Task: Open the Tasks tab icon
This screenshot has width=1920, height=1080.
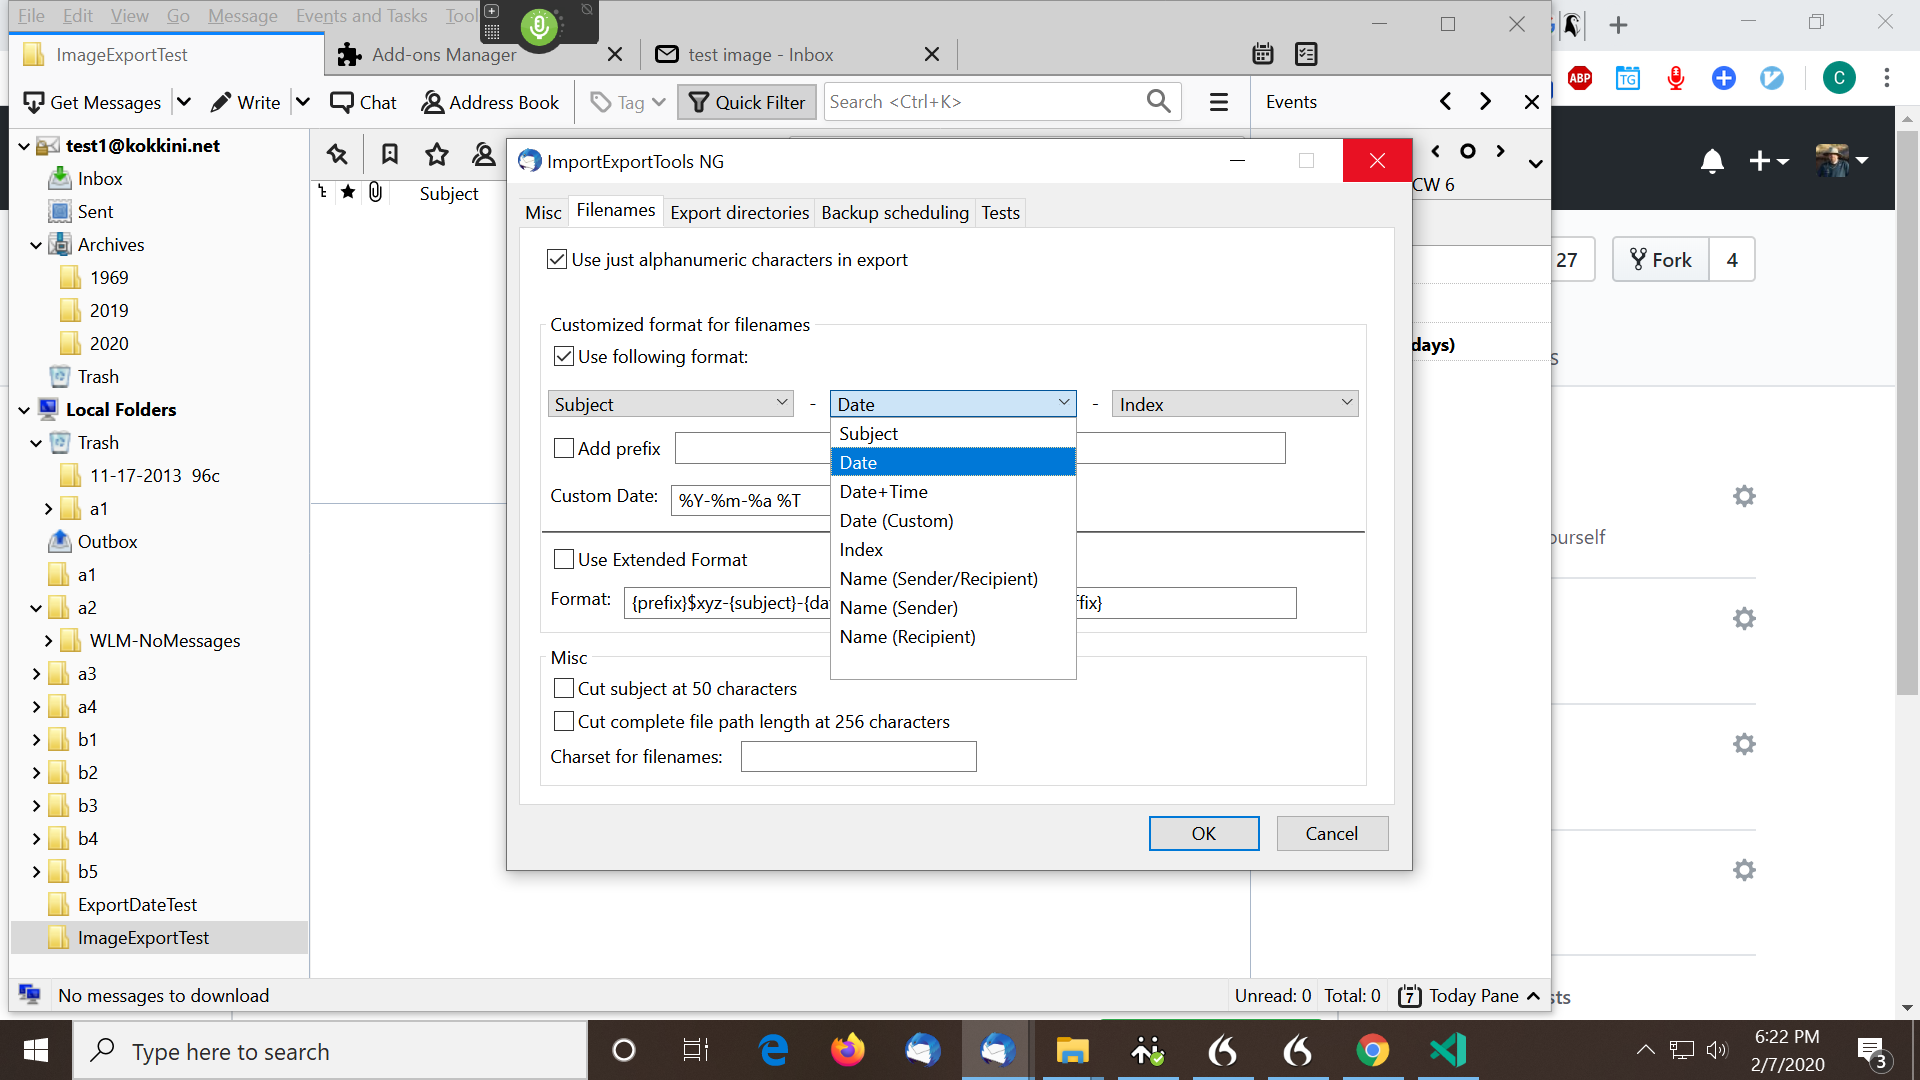Action: click(1306, 54)
